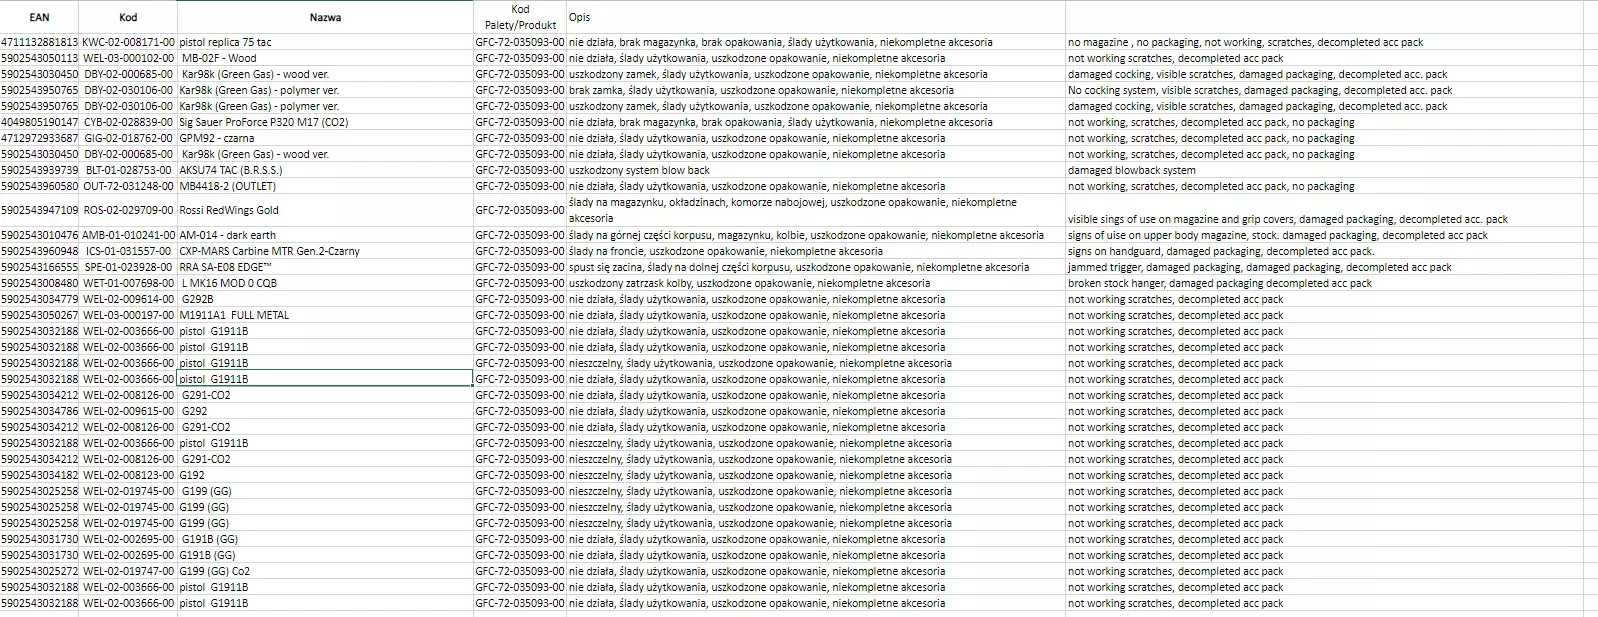
Task: Select the CXP-MARS Carbine MTR Gen.2-Czarny cell
Action: tap(269, 251)
